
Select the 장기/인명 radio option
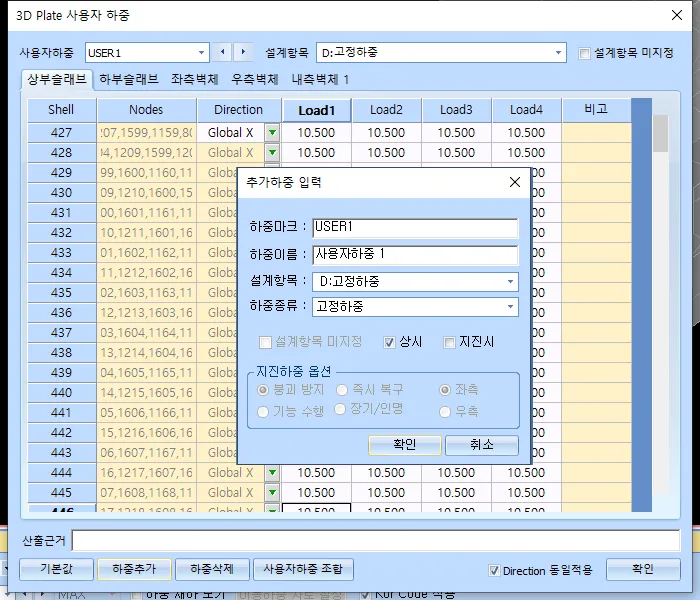[340, 409]
